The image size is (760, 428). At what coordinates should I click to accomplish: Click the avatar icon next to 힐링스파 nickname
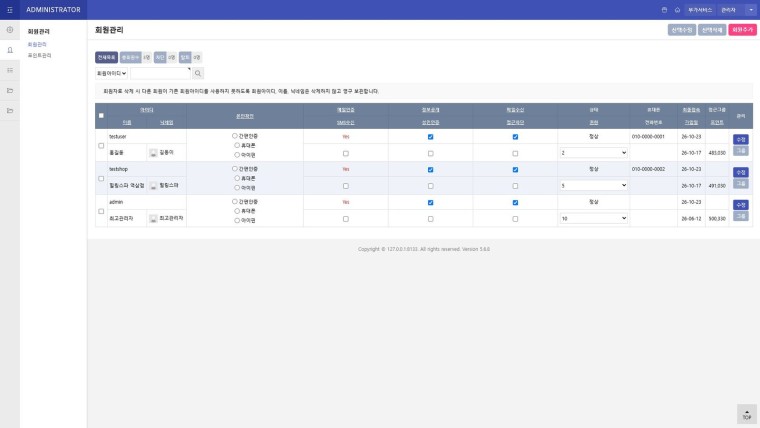(x=153, y=186)
